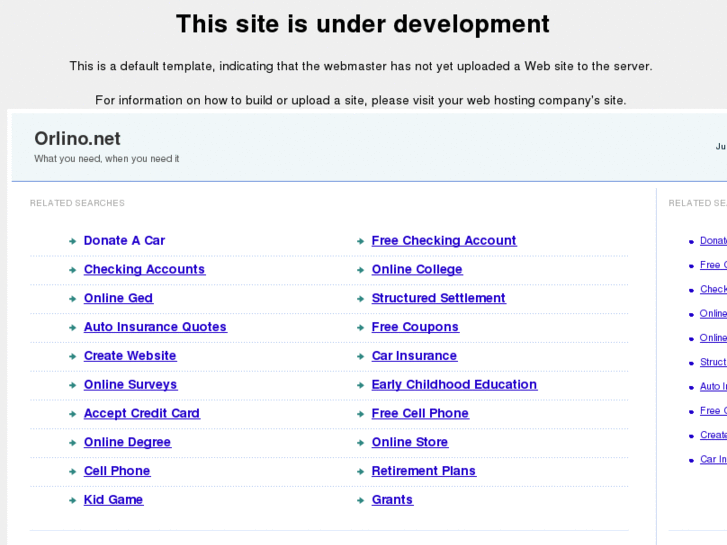Click the 'This site is under development' heading
727x545 pixels.
tap(363, 24)
